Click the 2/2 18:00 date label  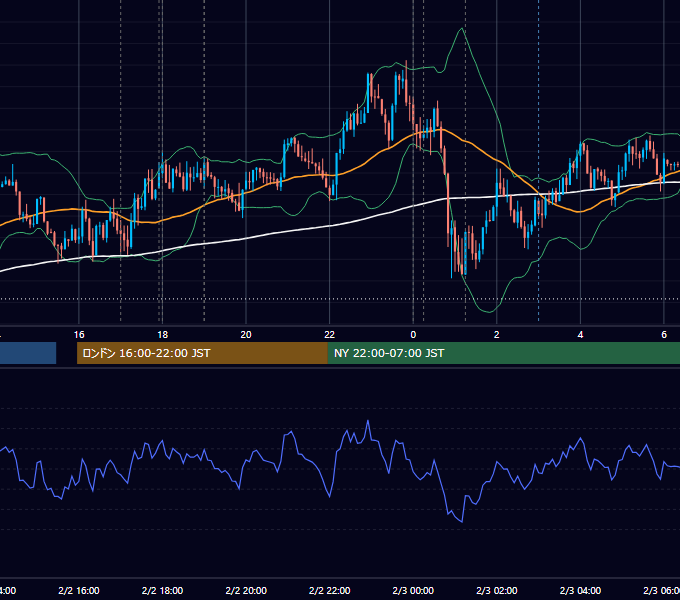pyautogui.click(x=162, y=590)
